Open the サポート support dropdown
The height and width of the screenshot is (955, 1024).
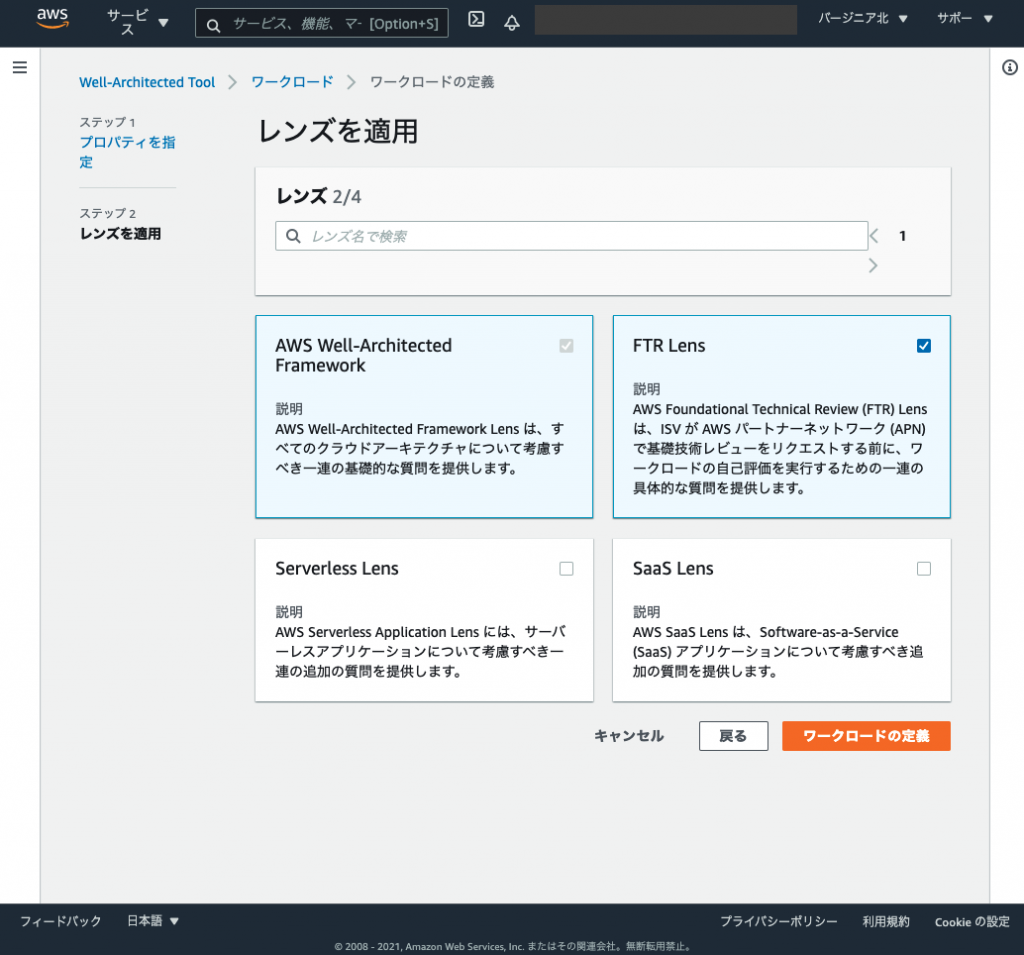(x=965, y=18)
